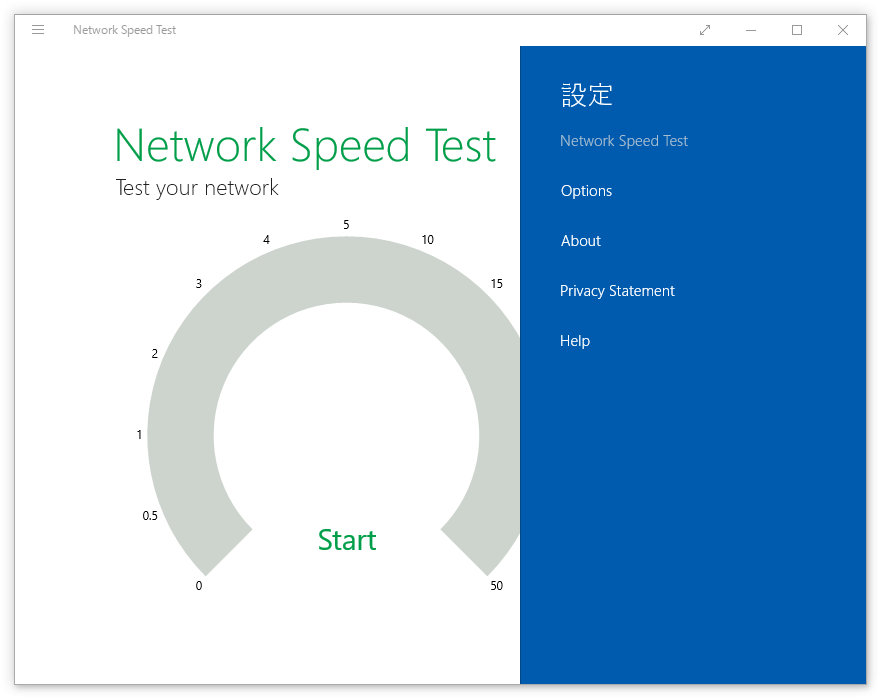Click the gauge label '15'
The image size is (878, 697).
tap(496, 284)
